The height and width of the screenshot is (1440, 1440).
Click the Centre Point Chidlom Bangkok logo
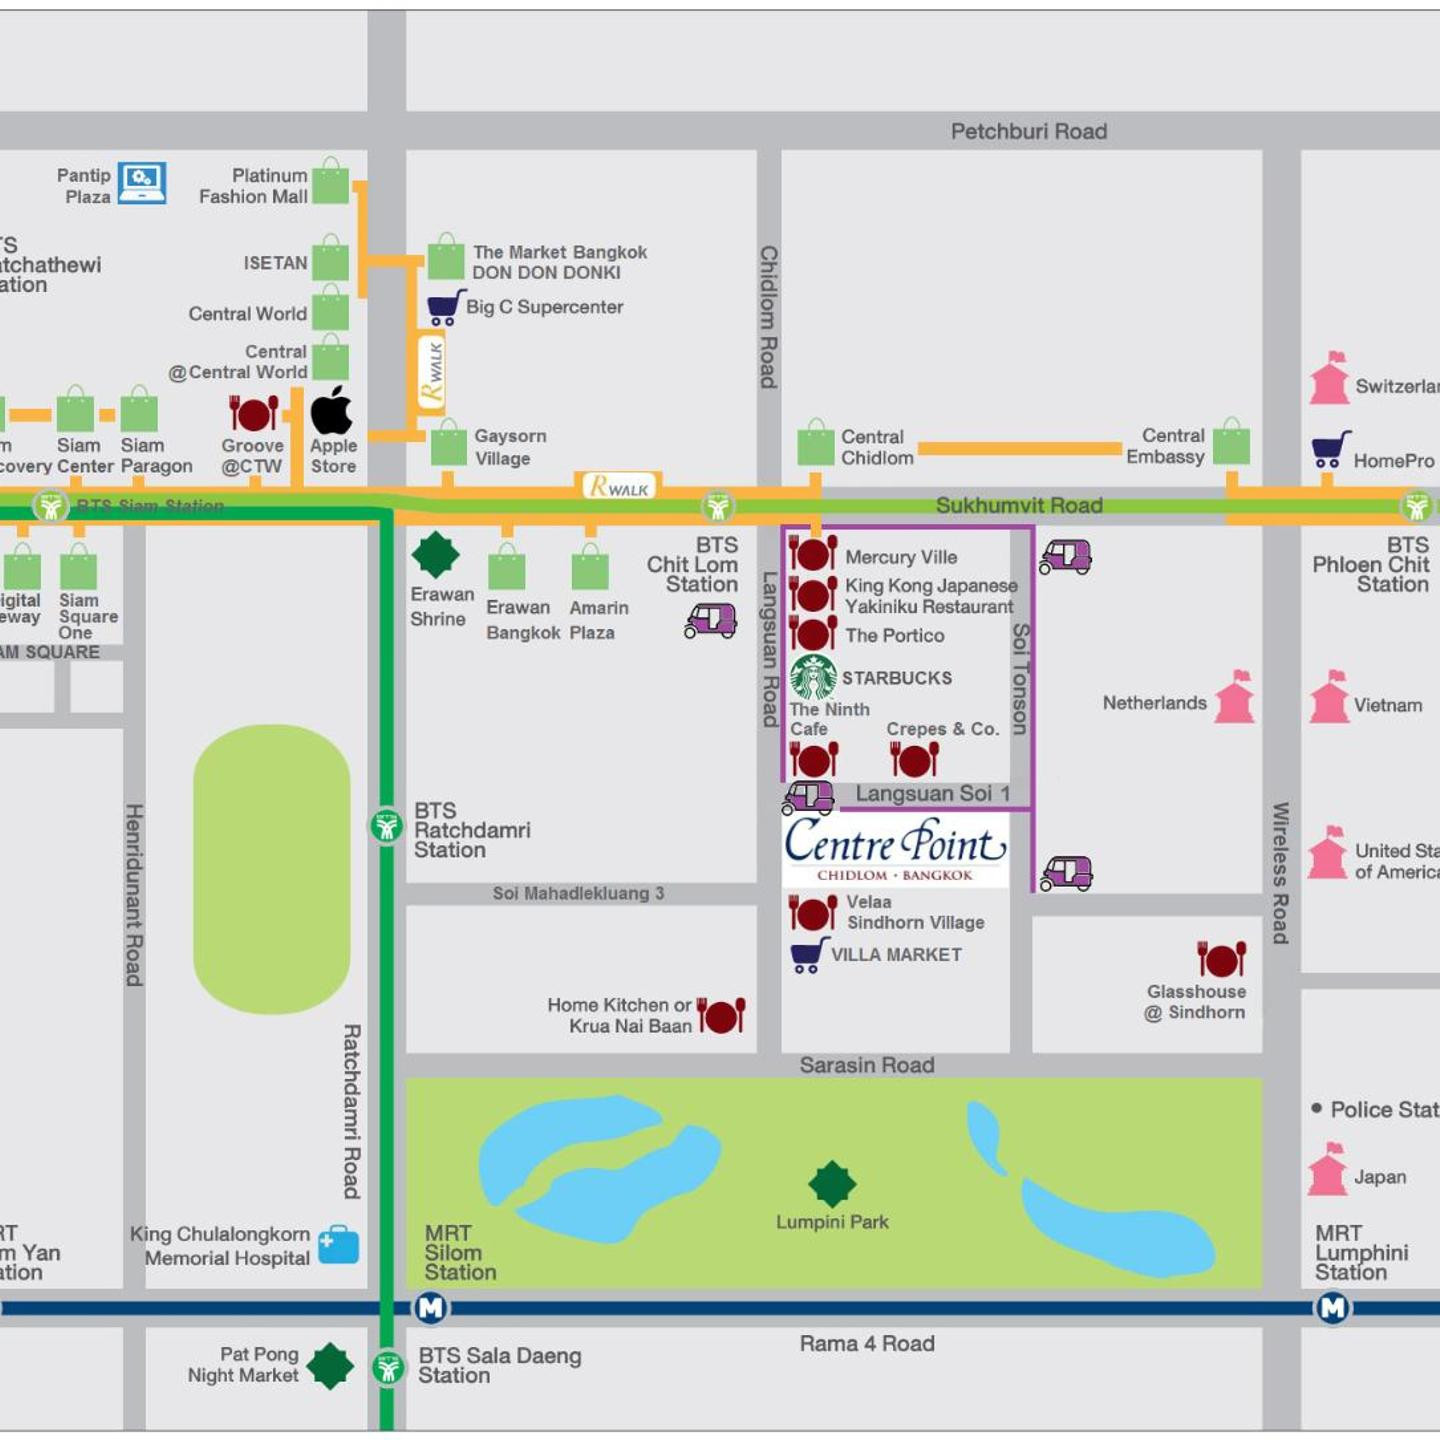[x=895, y=849]
